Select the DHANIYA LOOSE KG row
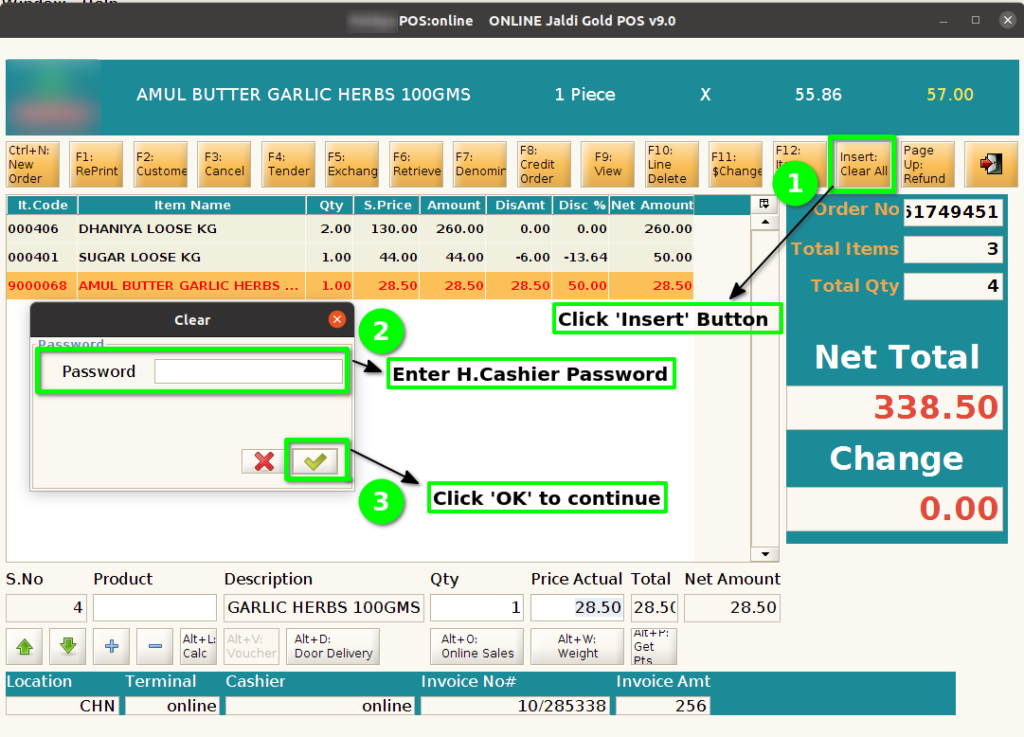1024x737 pixels. pos(350,229)
